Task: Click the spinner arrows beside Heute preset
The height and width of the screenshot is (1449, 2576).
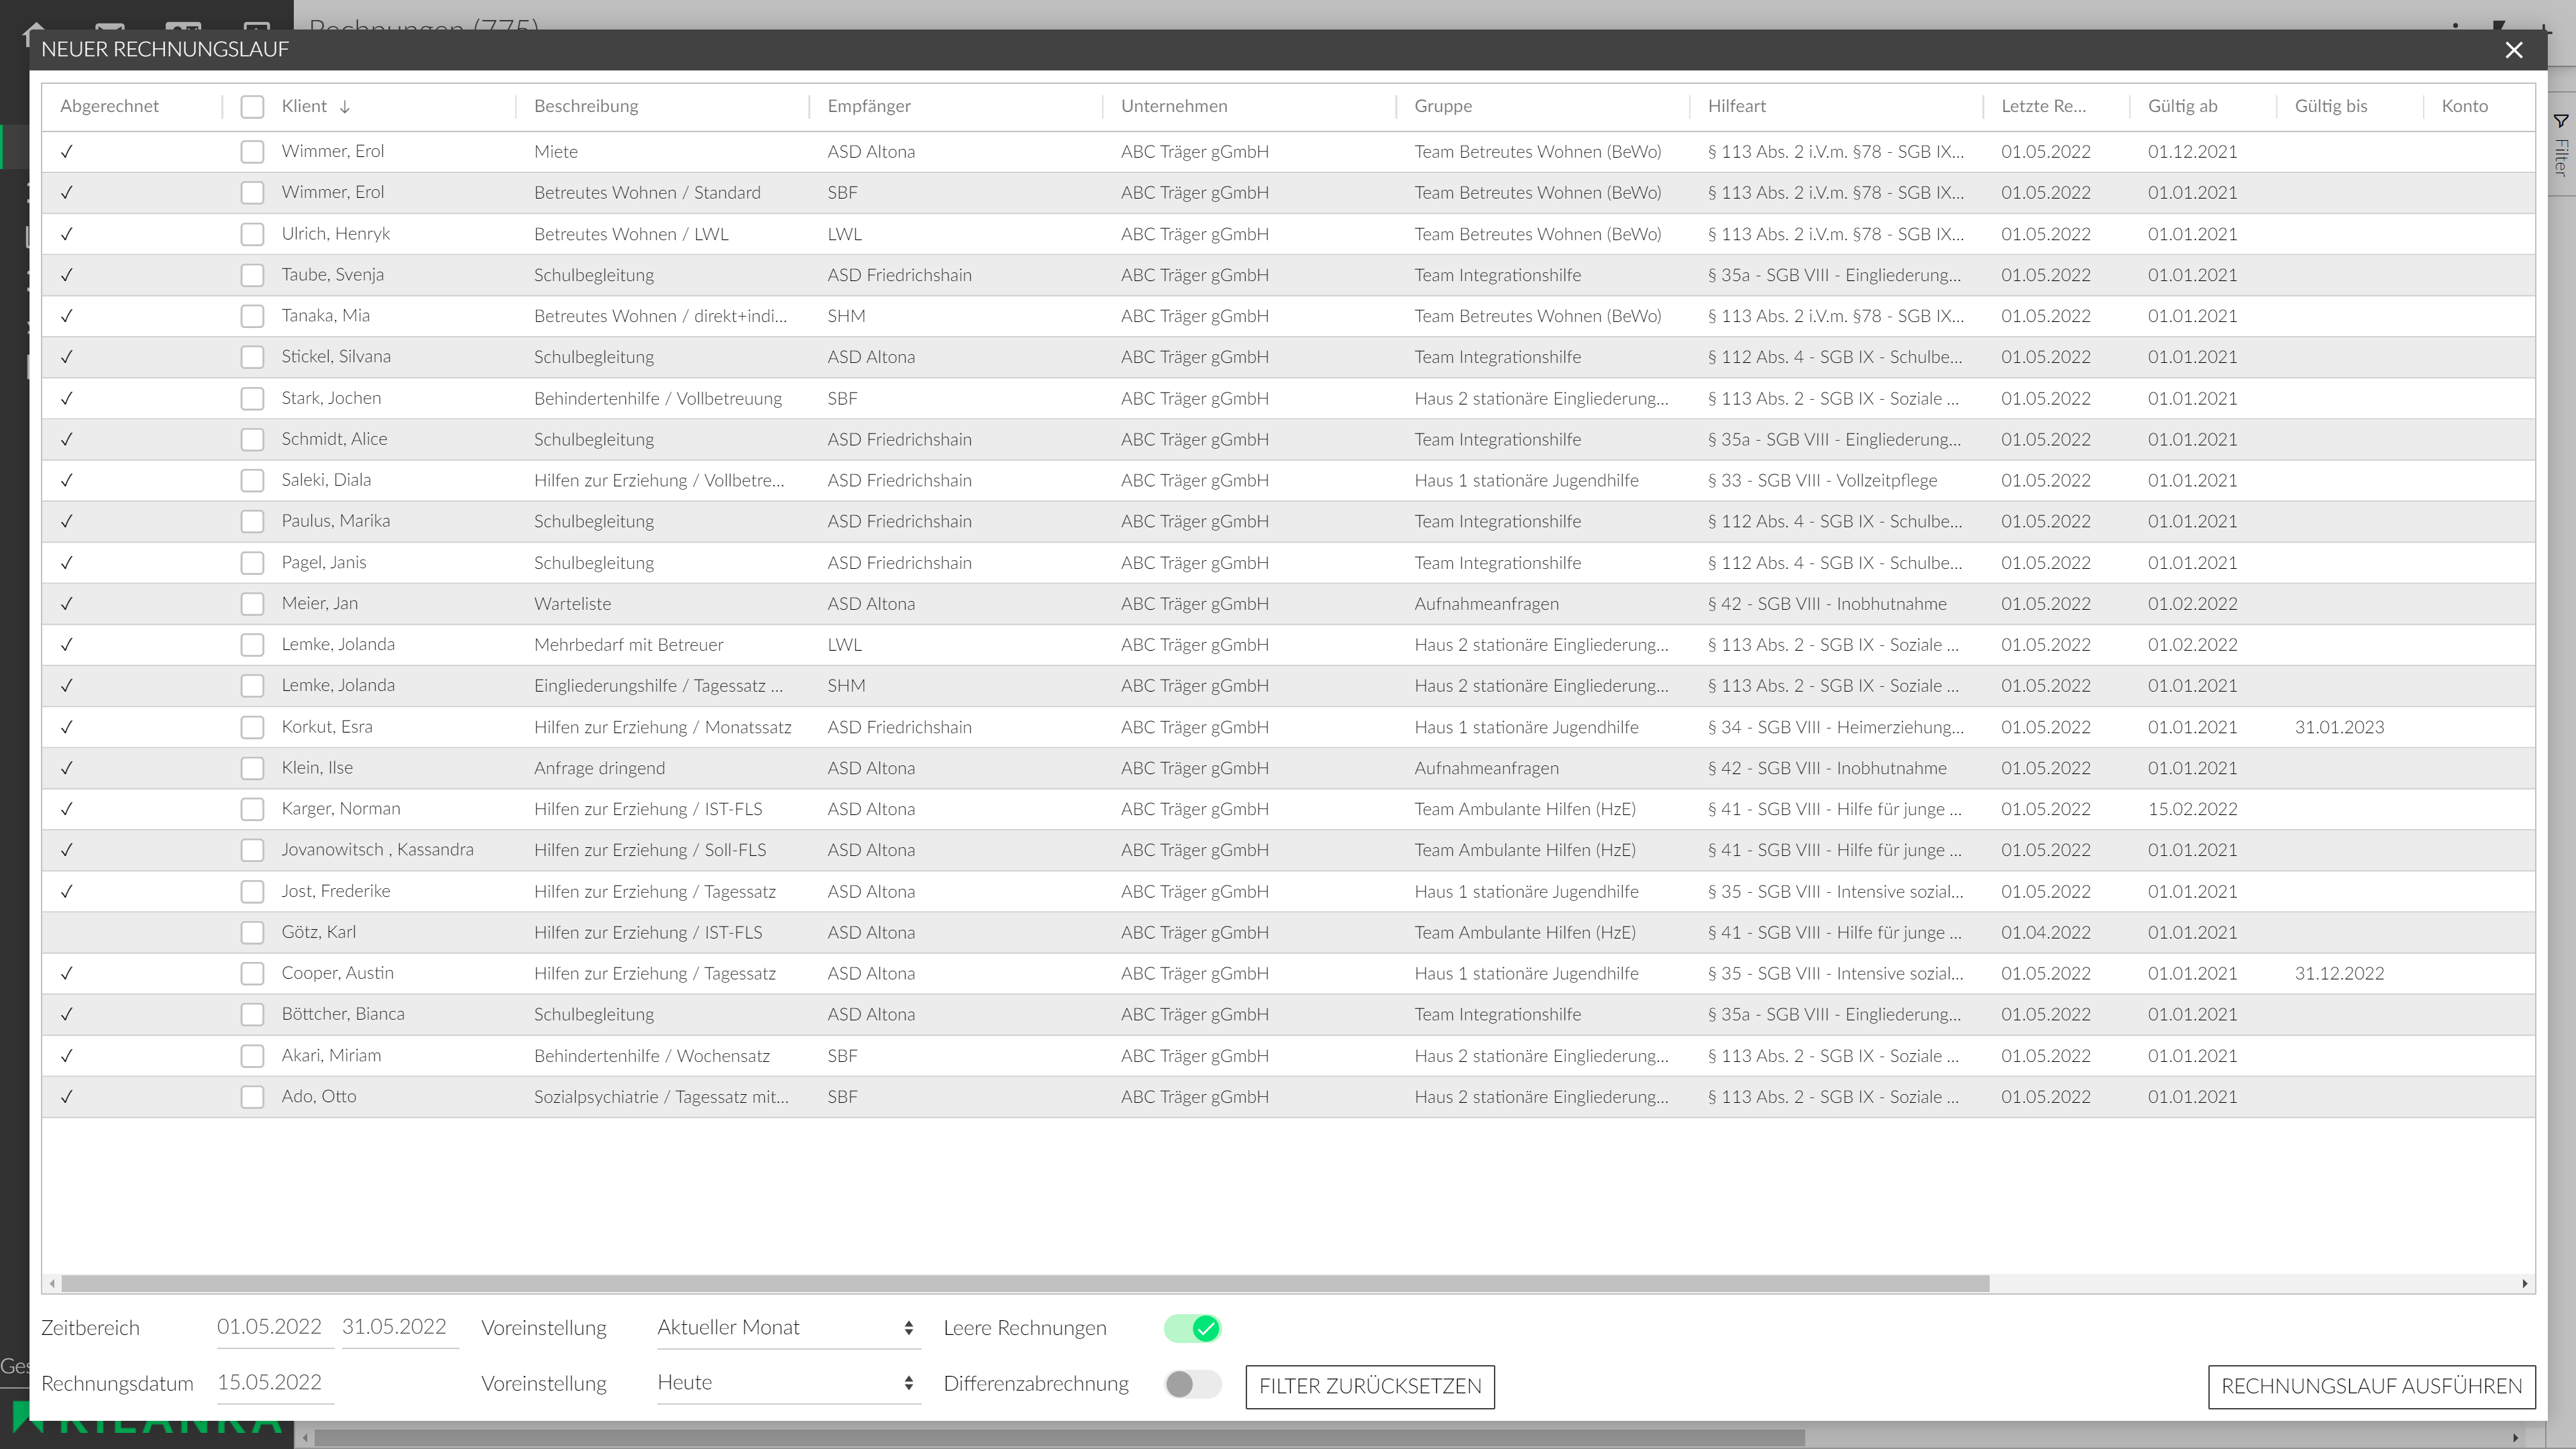Action: click(x=908, y=1383)
